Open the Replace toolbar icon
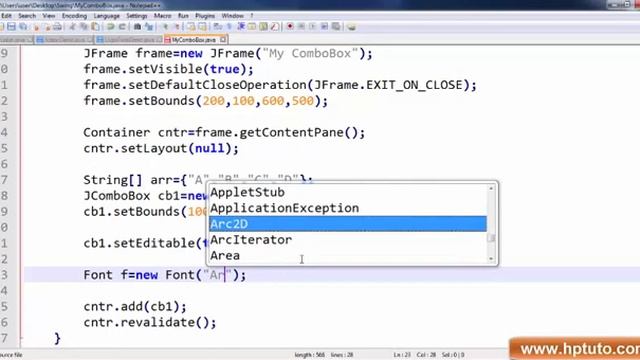 [x=149, y=27]
